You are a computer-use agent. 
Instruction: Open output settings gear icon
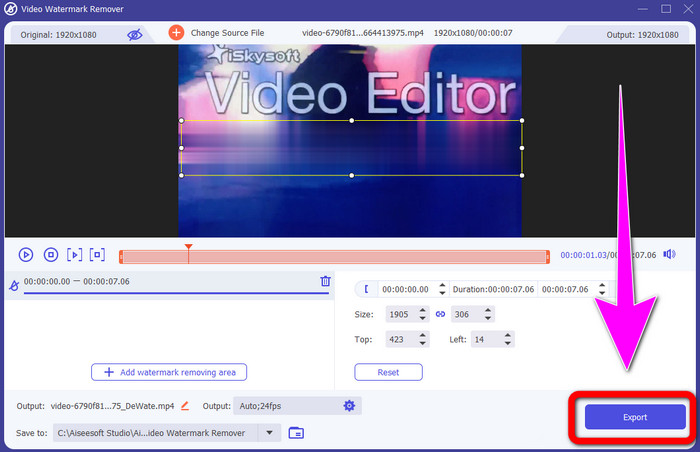(349, 406)
